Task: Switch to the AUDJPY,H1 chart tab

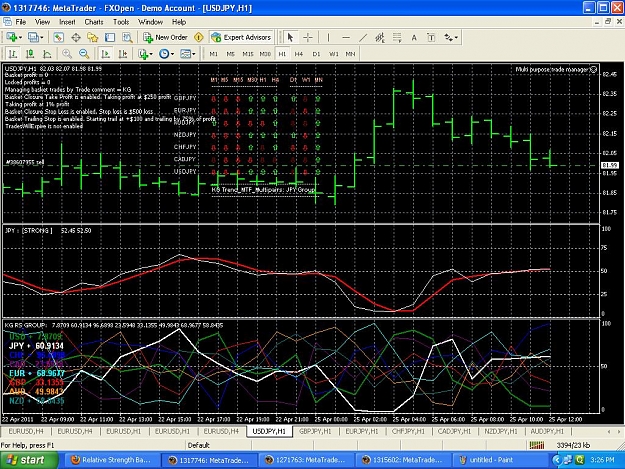Action: coord(547,431)
